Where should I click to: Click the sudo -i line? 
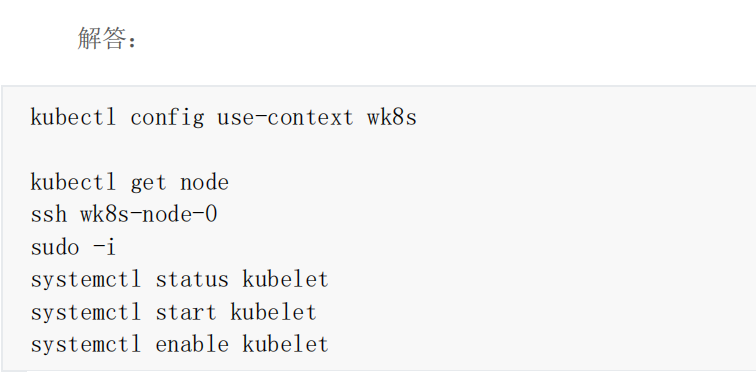point(73,247)
